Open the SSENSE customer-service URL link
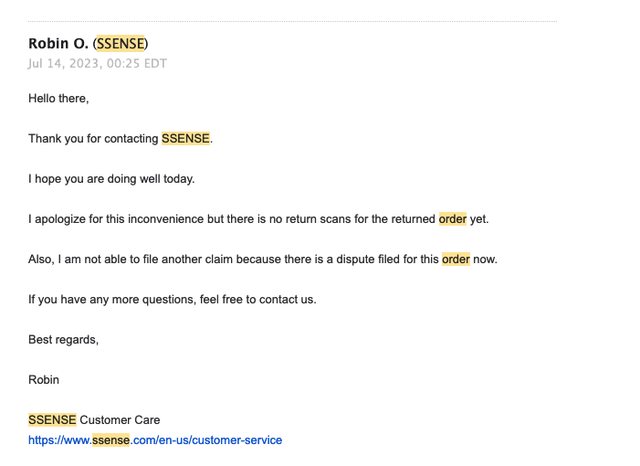The height and width of the screenshot is (466, 640). (155, 440)
